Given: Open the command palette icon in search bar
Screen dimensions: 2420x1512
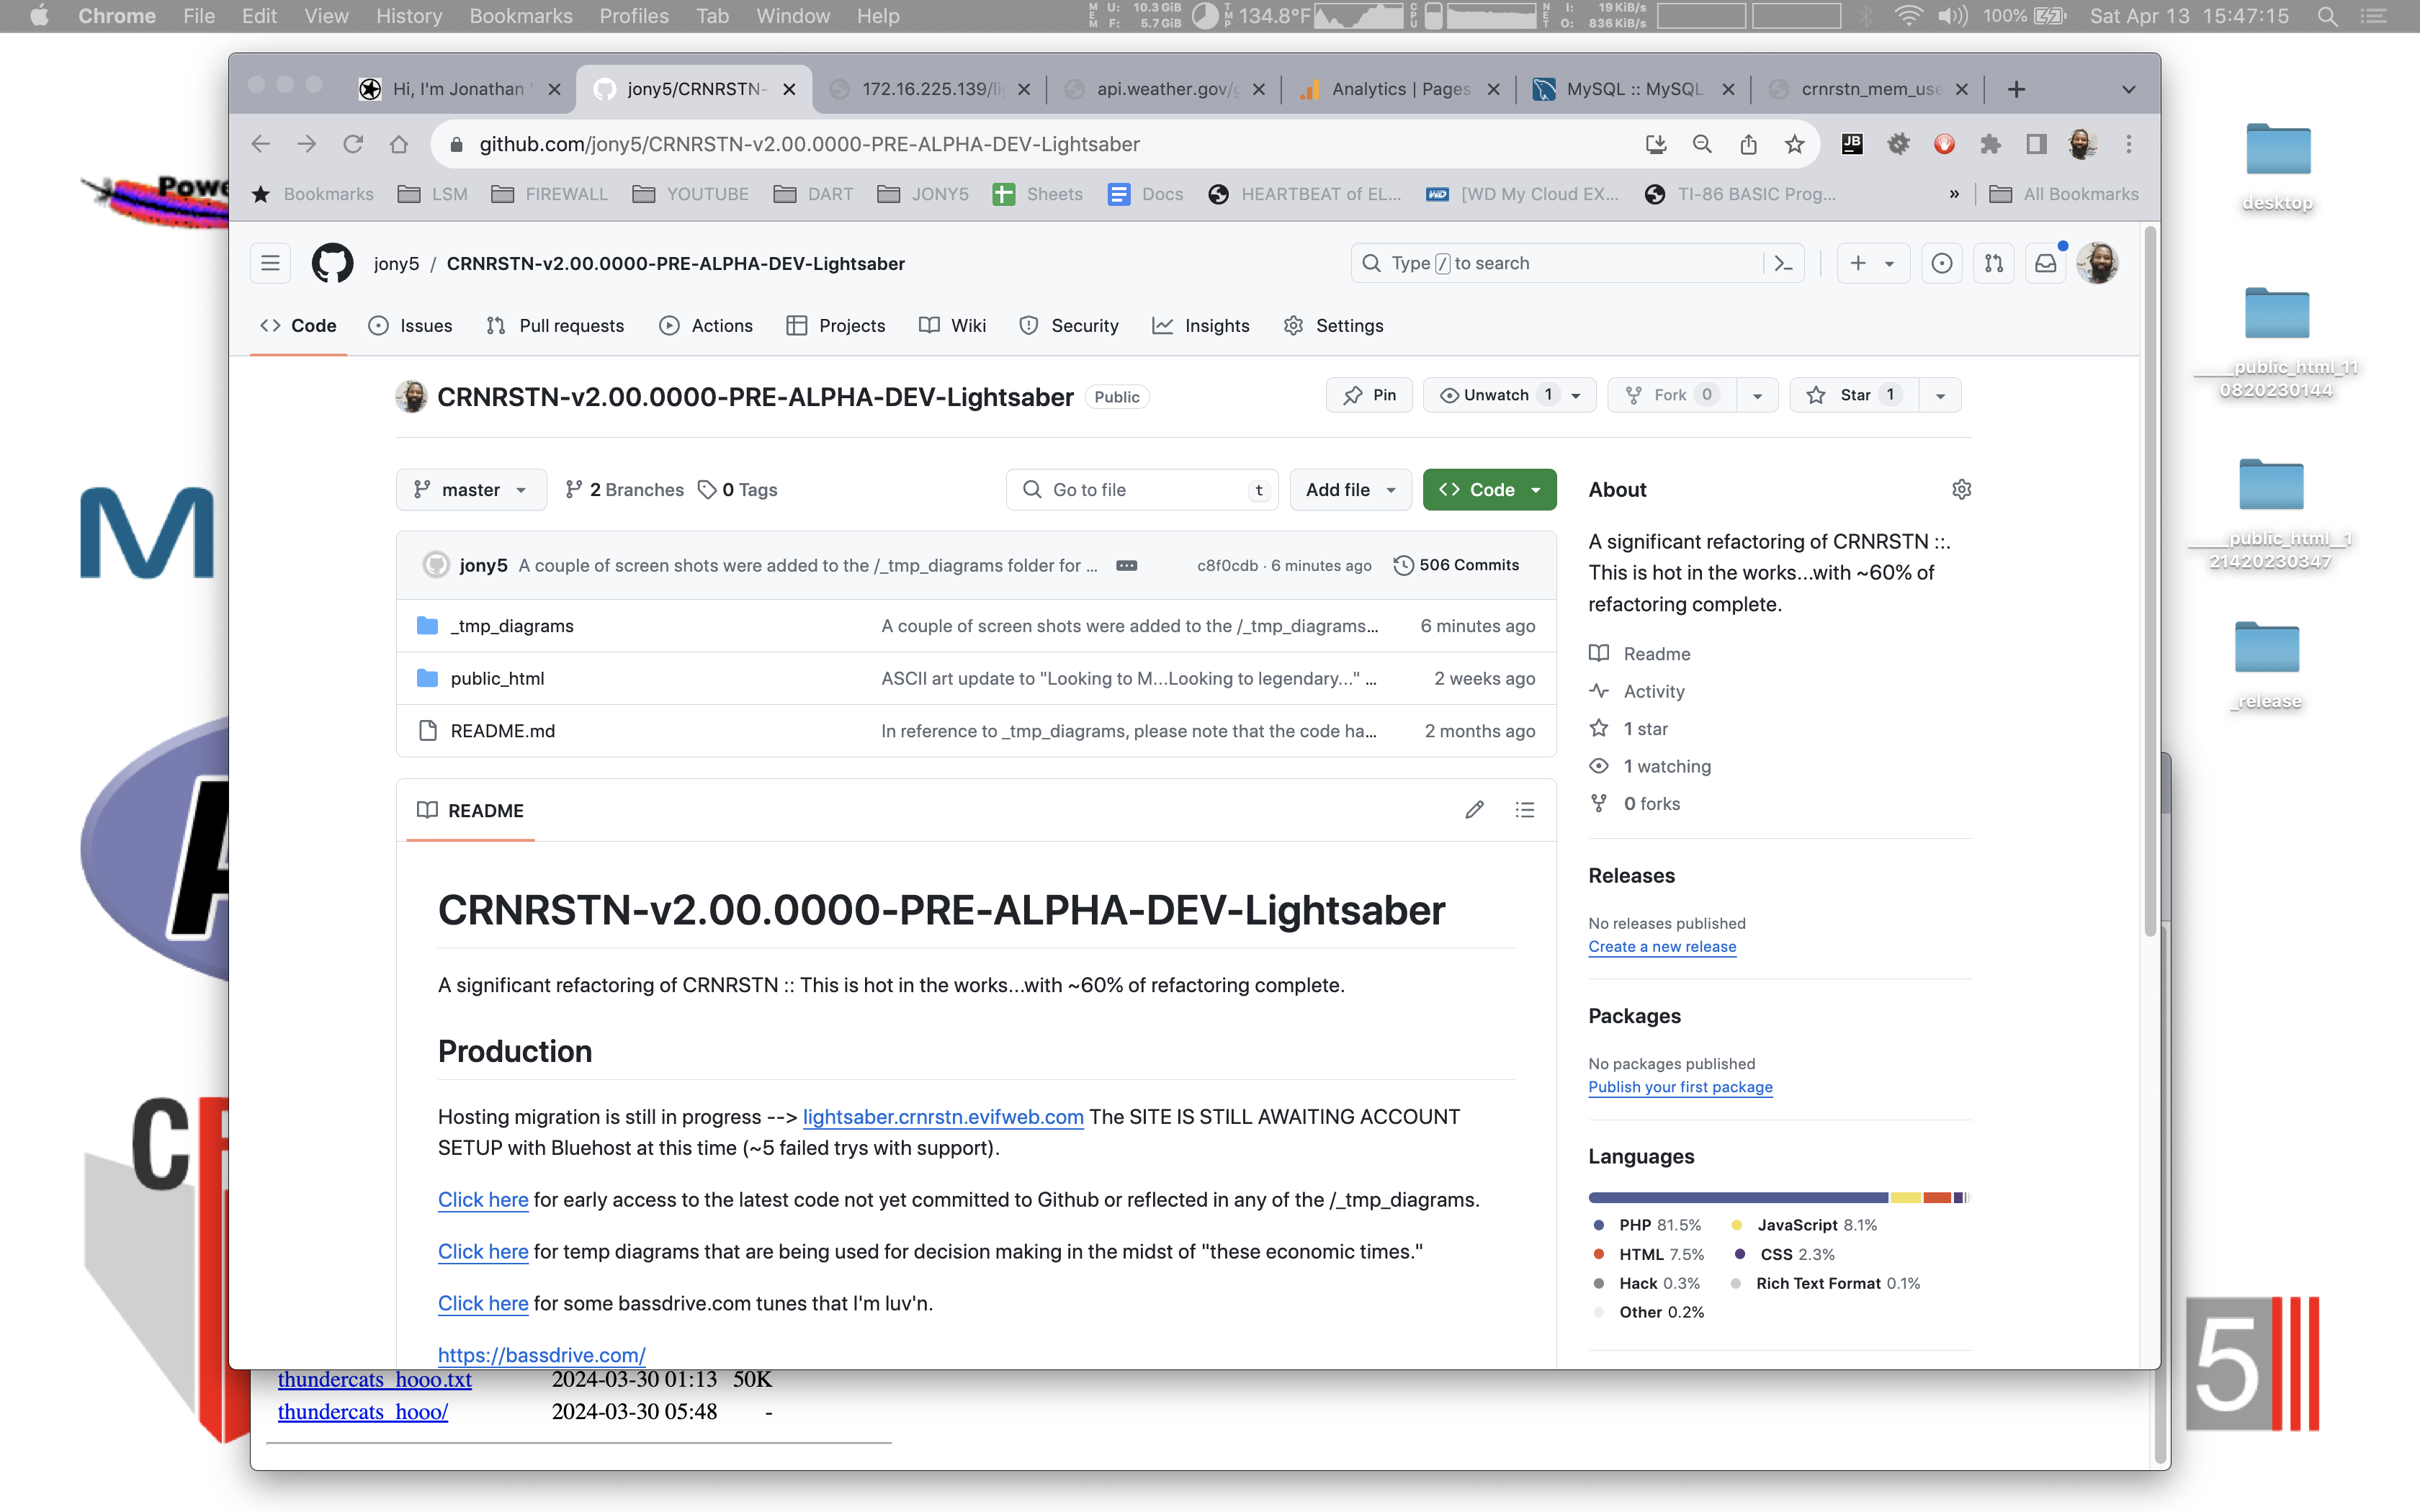Looking at the screenshot, I should pyautogui.click(x=1783, y=263).
